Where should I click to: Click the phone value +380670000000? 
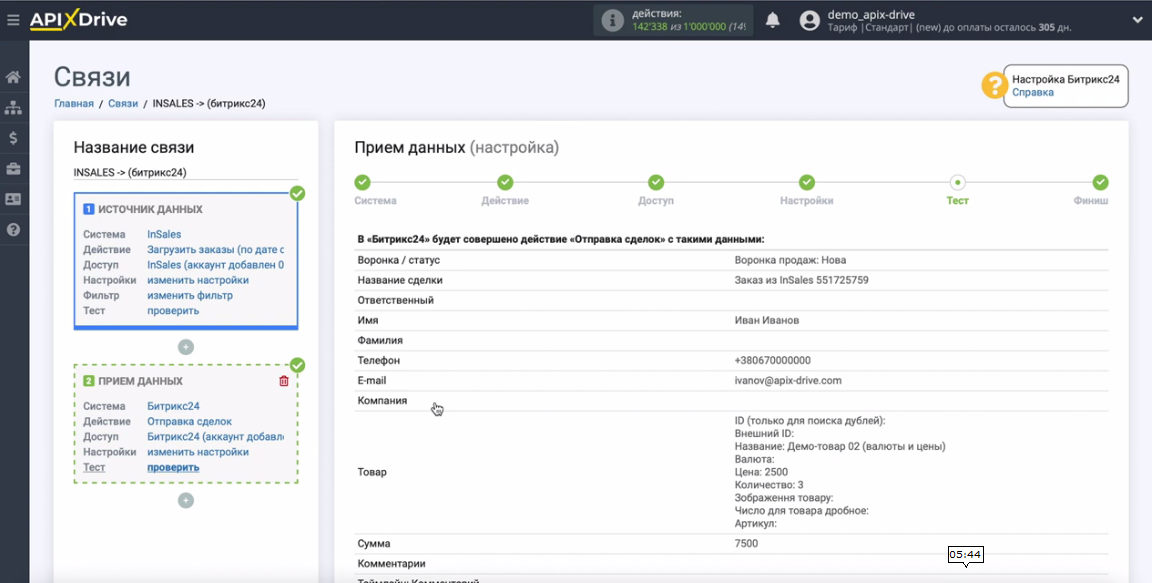(772, 361)
